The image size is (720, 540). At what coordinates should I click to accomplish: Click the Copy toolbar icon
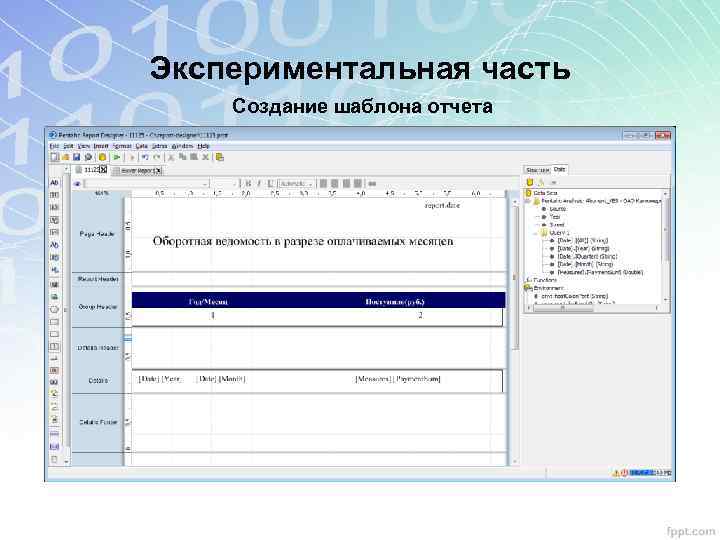(182, 157)
